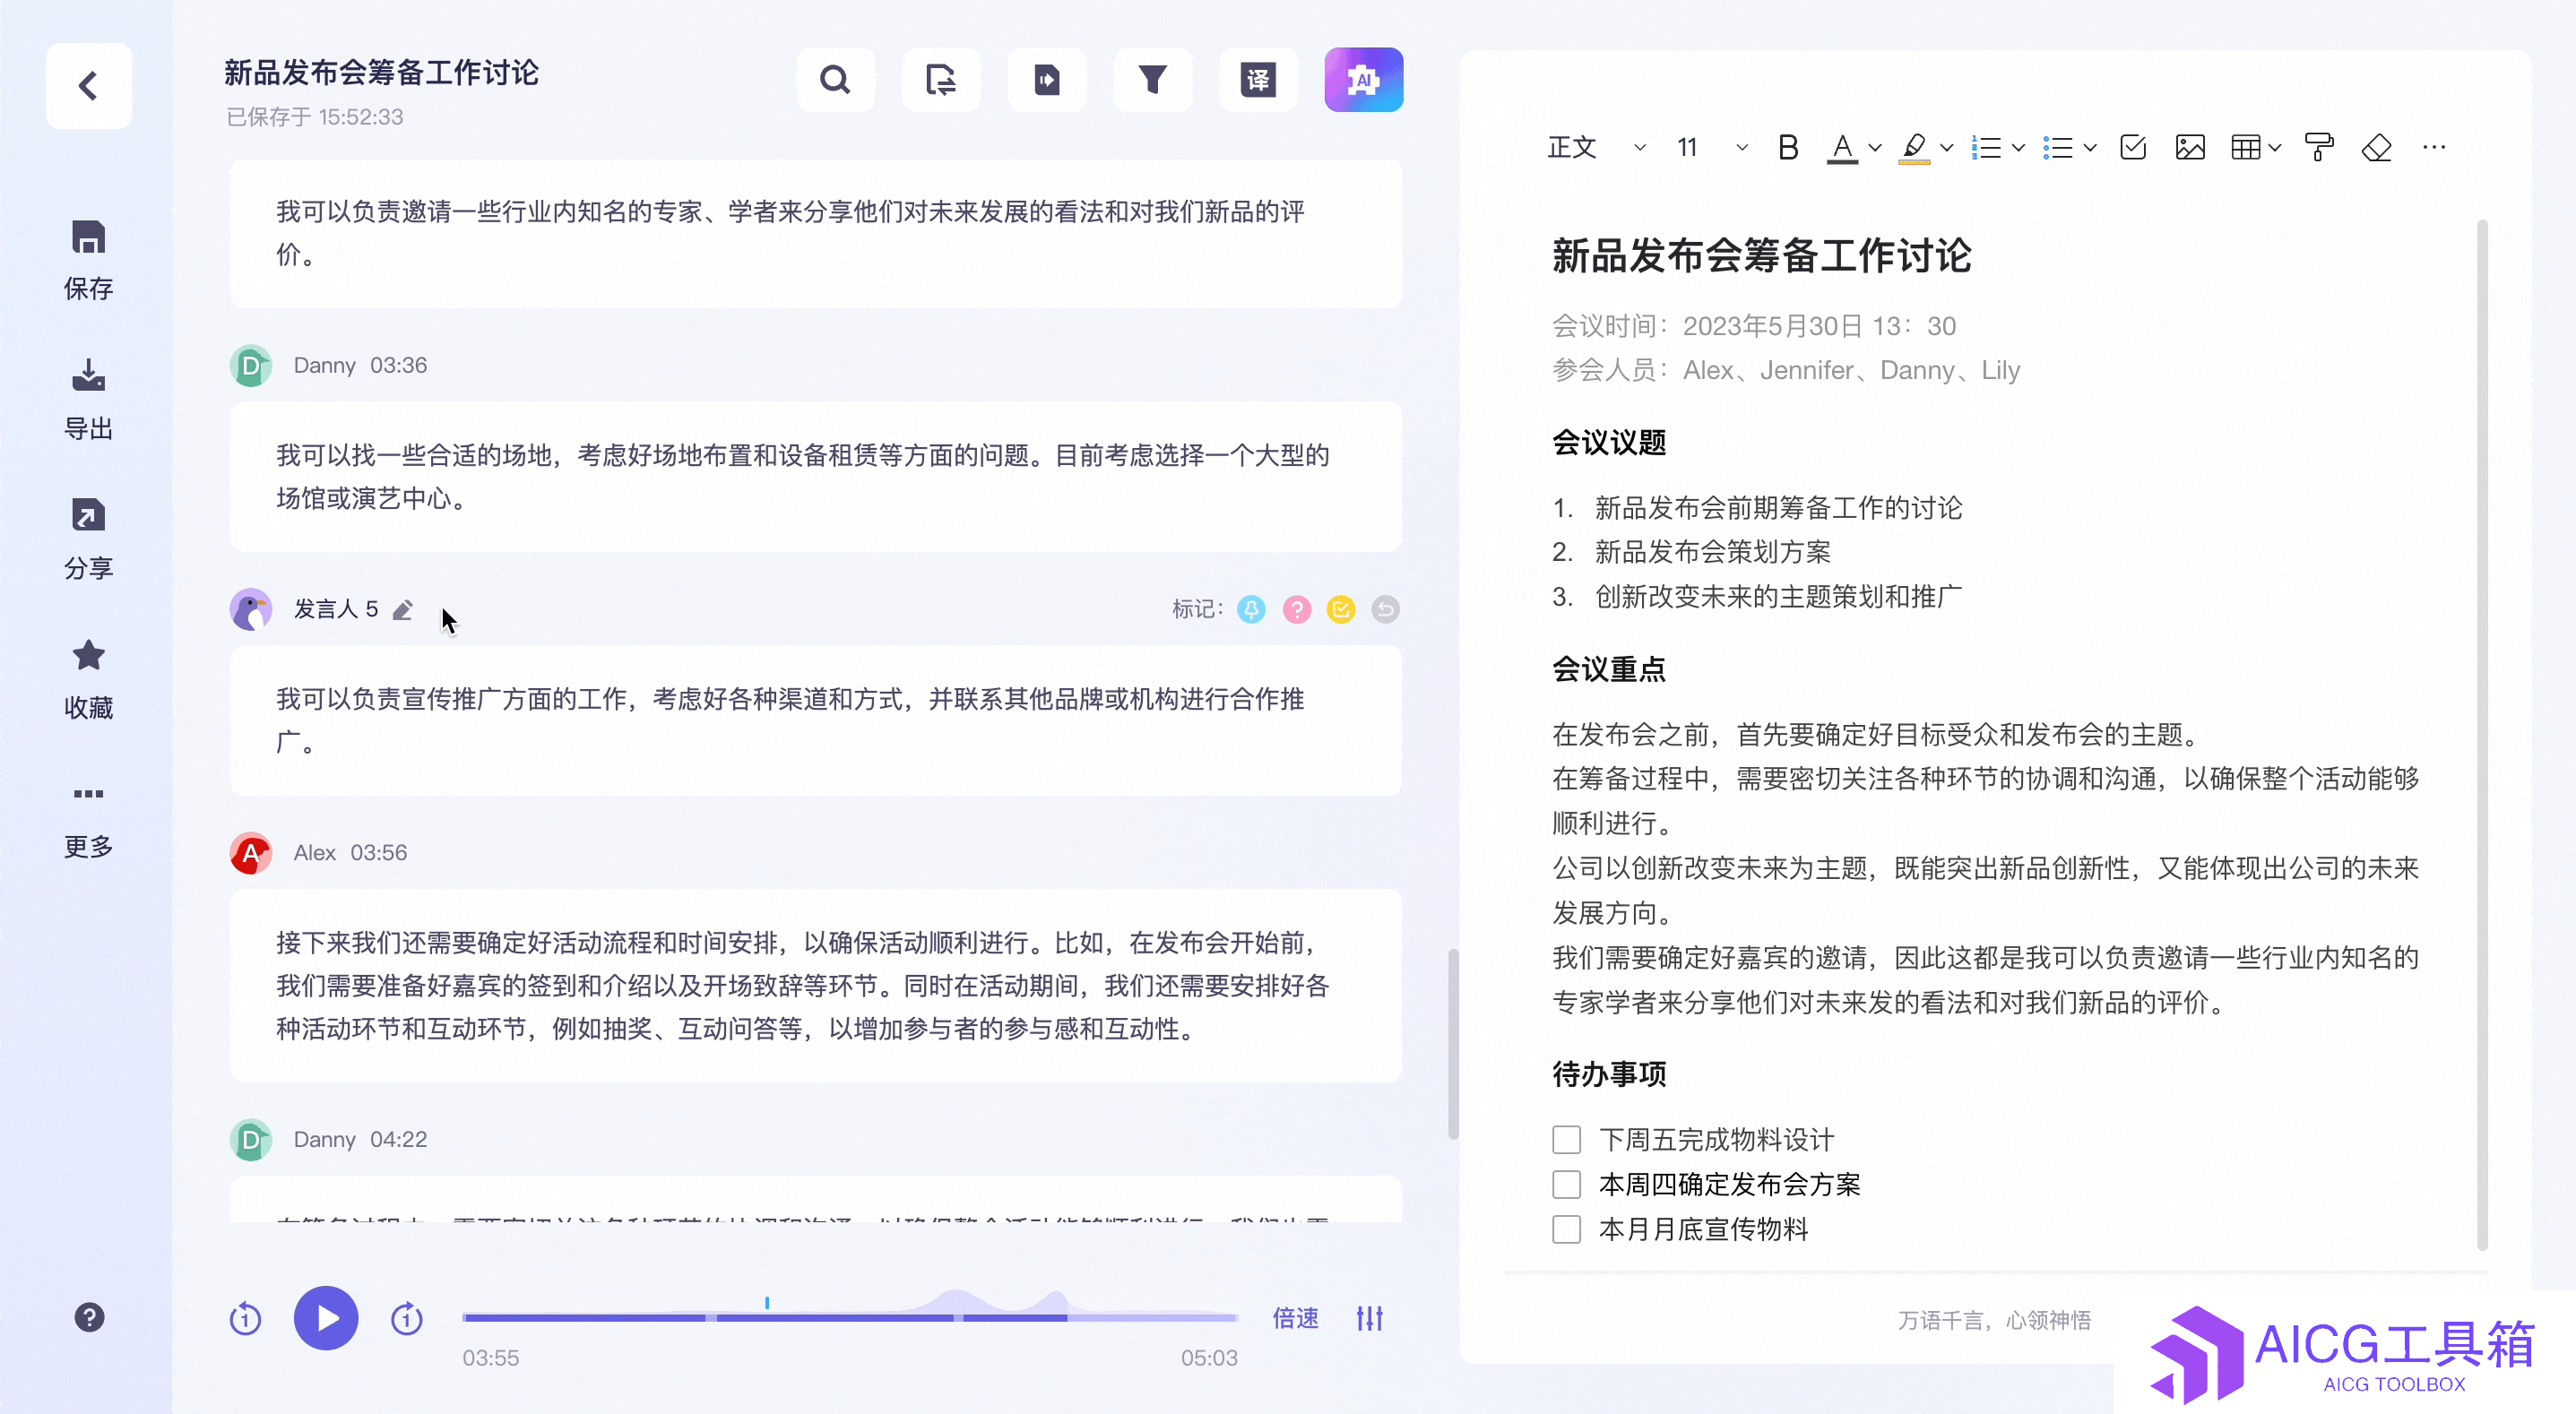Check 本周四确定发布会方案 todo item
The image size is (2576, 1414).
tap(1566, 1185)
